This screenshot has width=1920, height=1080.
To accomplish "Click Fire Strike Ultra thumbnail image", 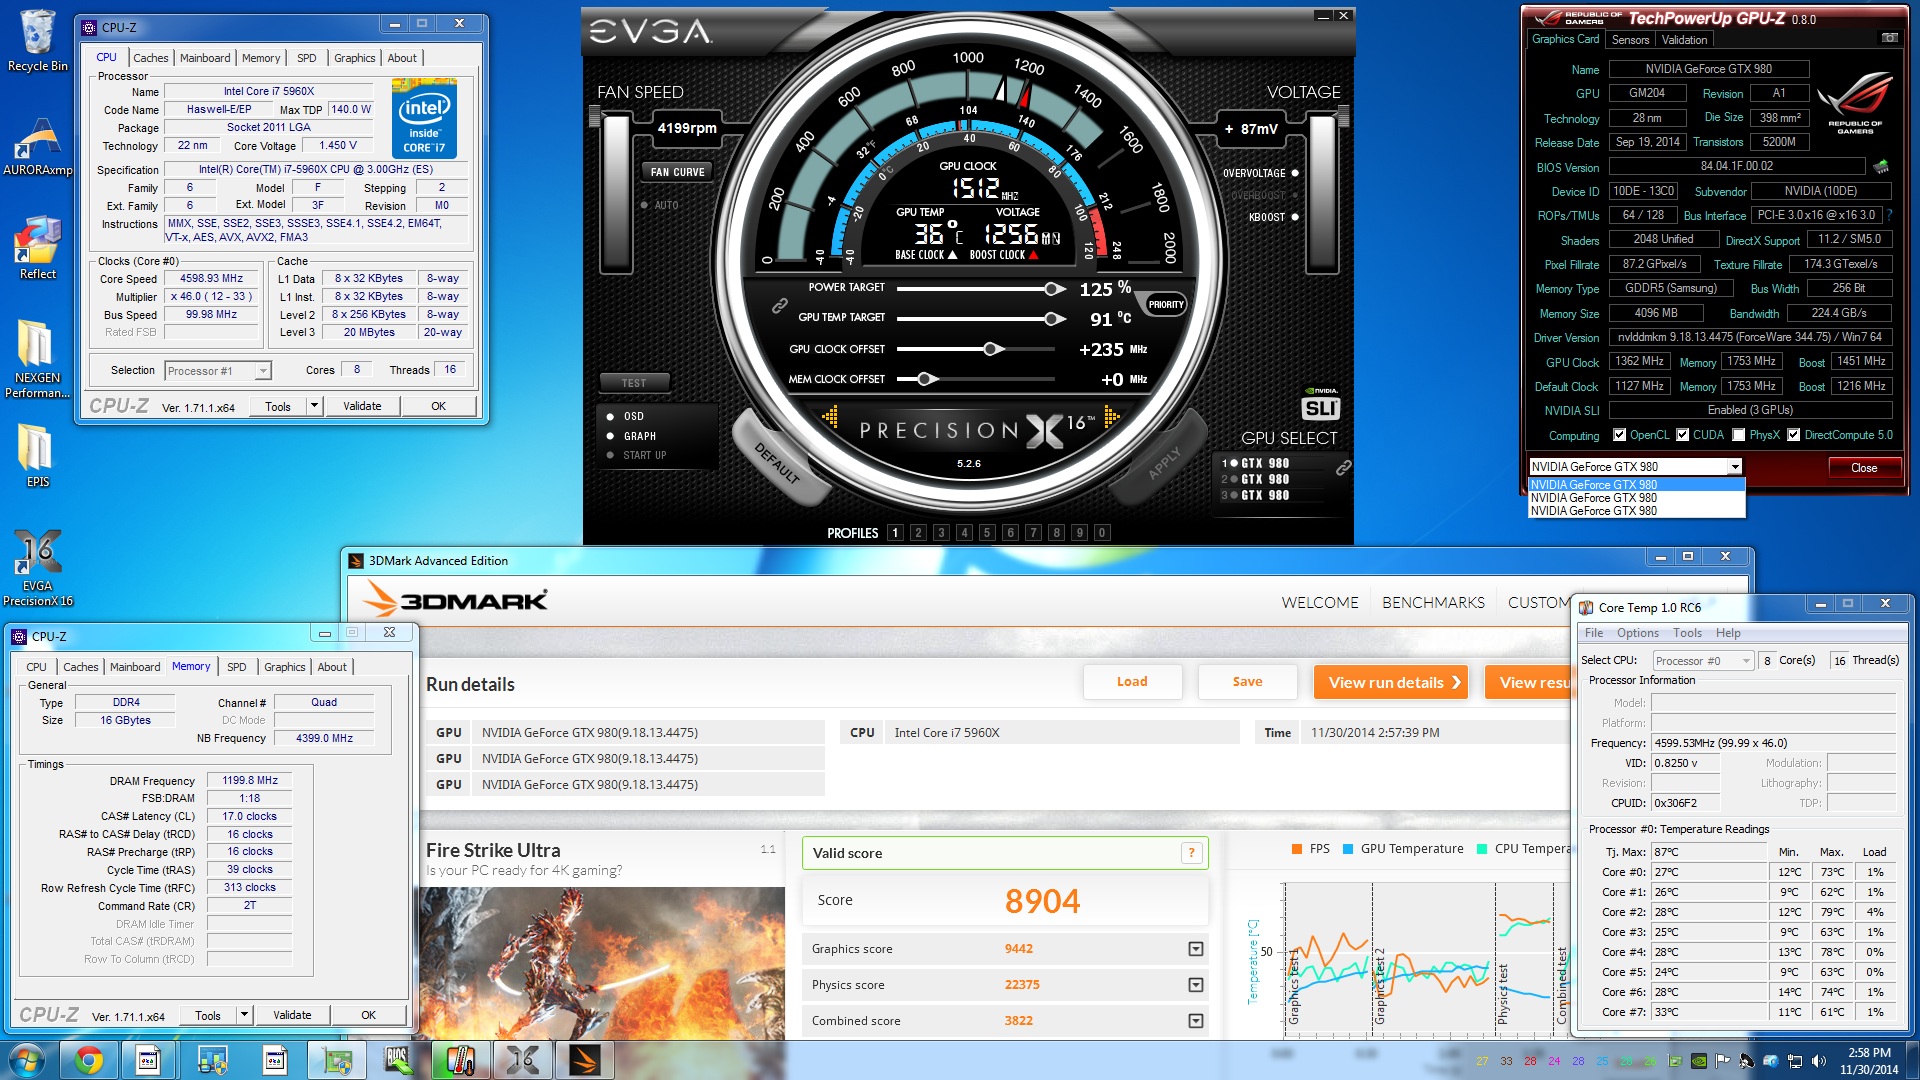I will 603,964.
